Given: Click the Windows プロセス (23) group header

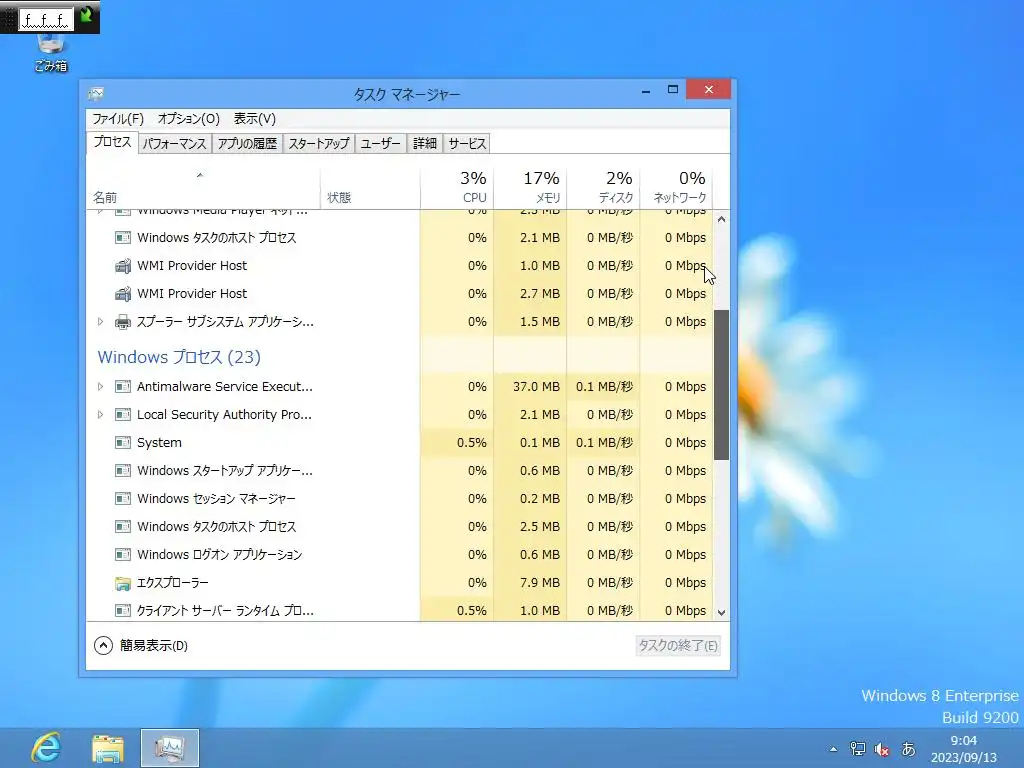Looking at the screenshot, I should [179, 357].
